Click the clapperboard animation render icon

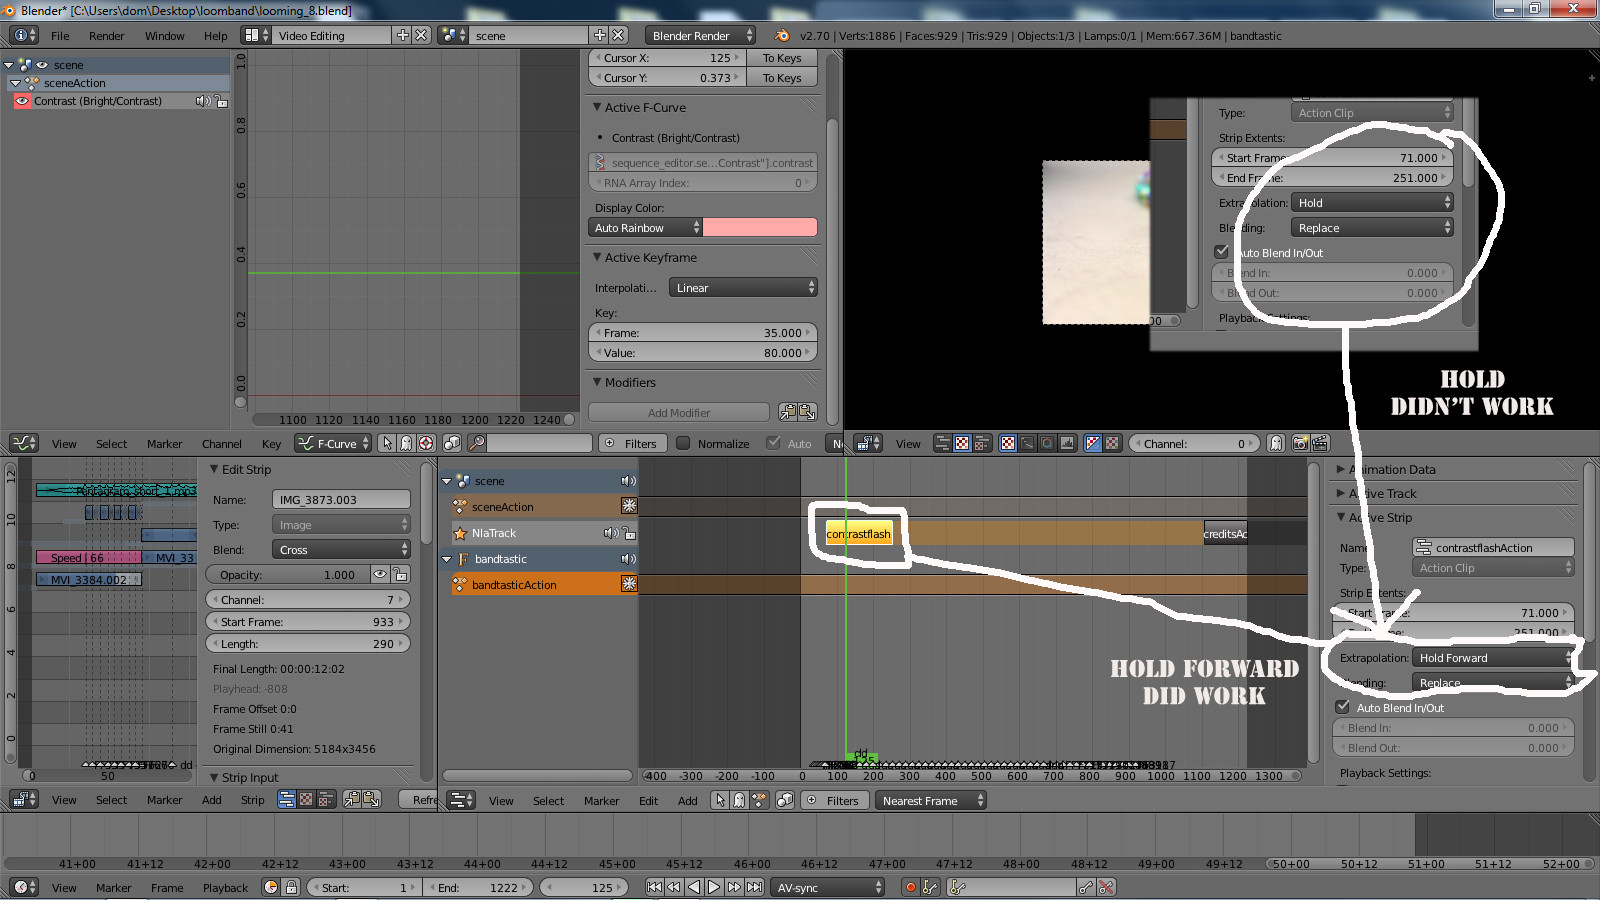click(1319, 443)
